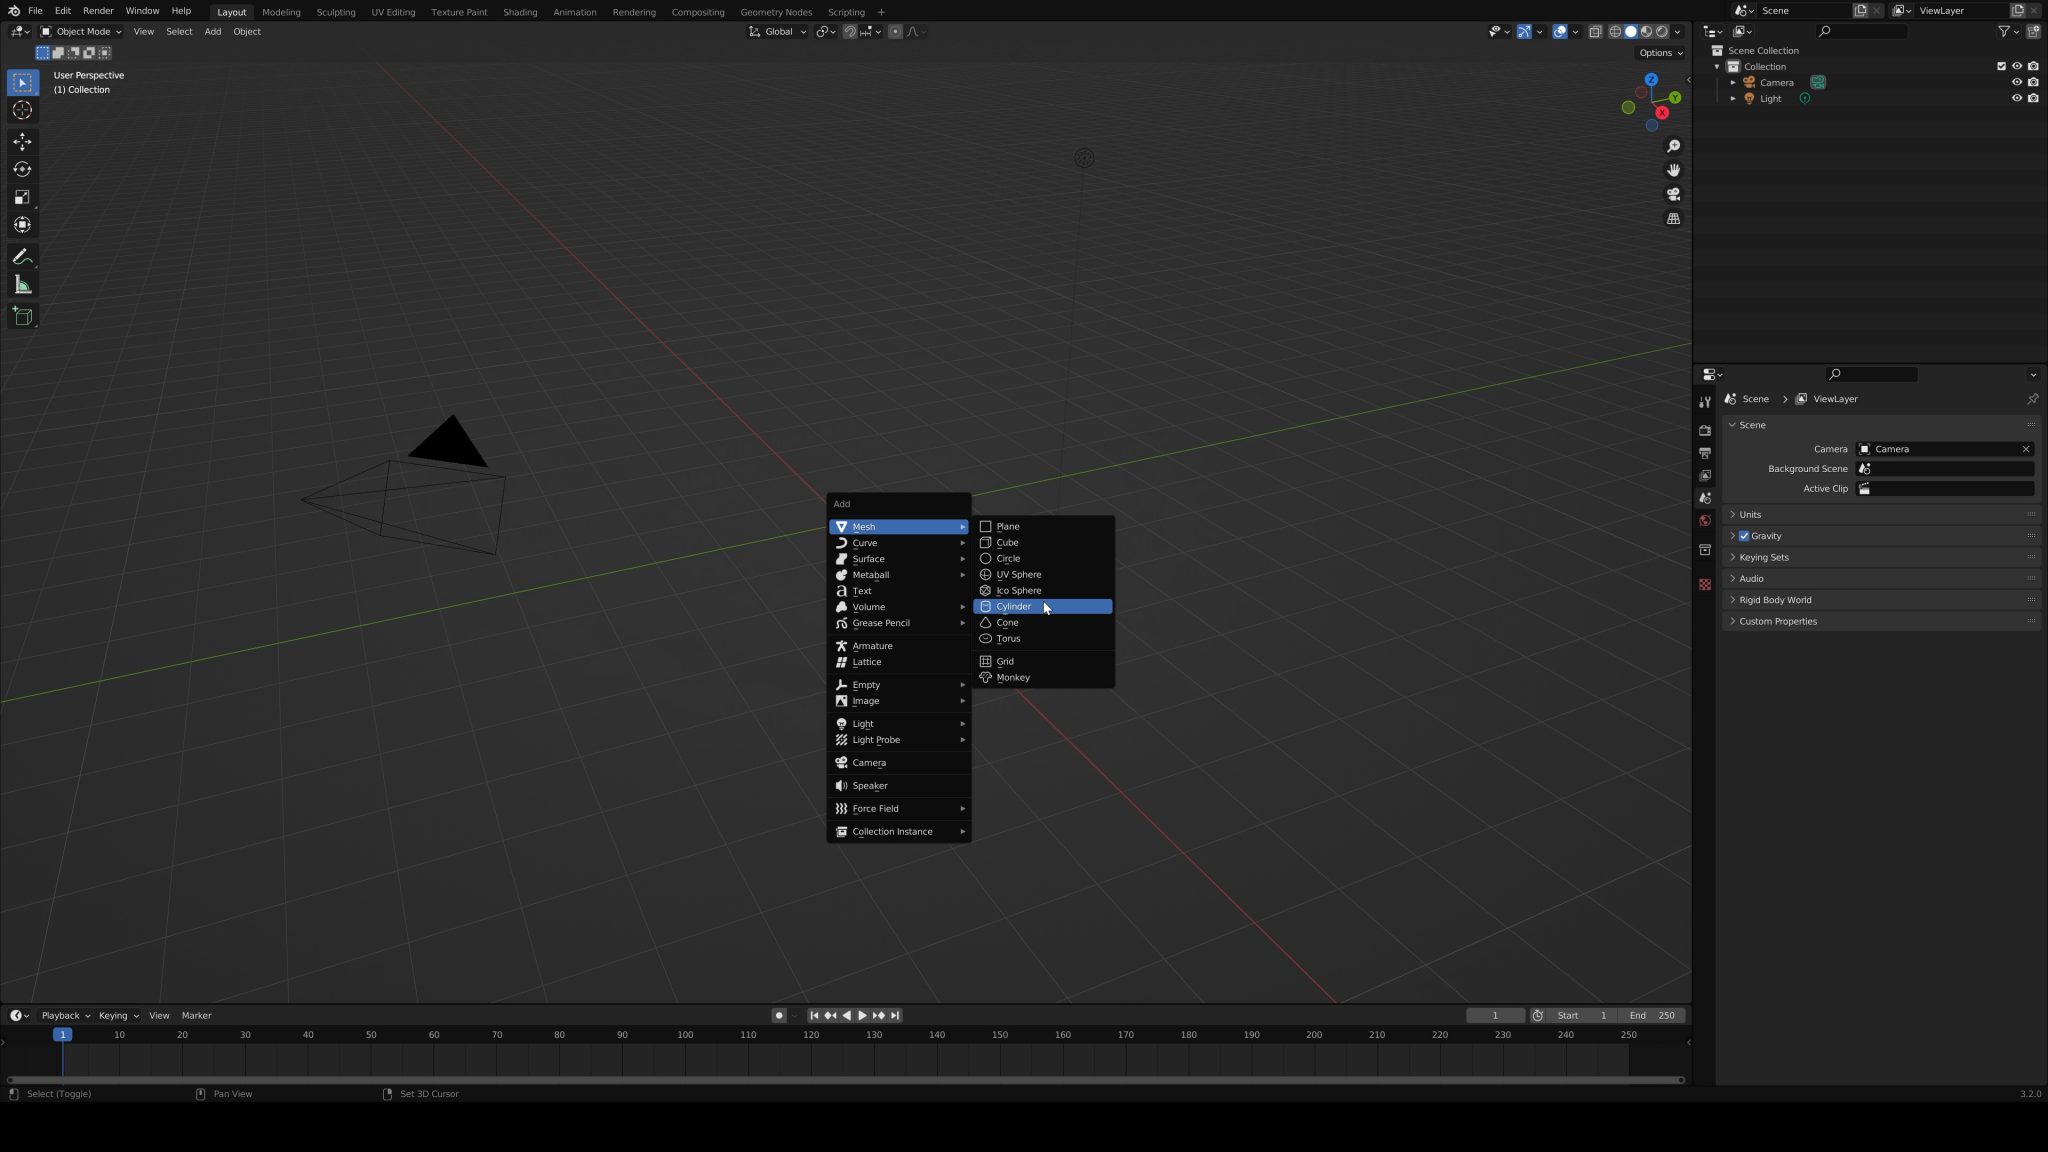The width and height of the screenshot is (2048, 1152).
Task: Open World Properties in the Properties editor
Action: (x=1706, y=520)
